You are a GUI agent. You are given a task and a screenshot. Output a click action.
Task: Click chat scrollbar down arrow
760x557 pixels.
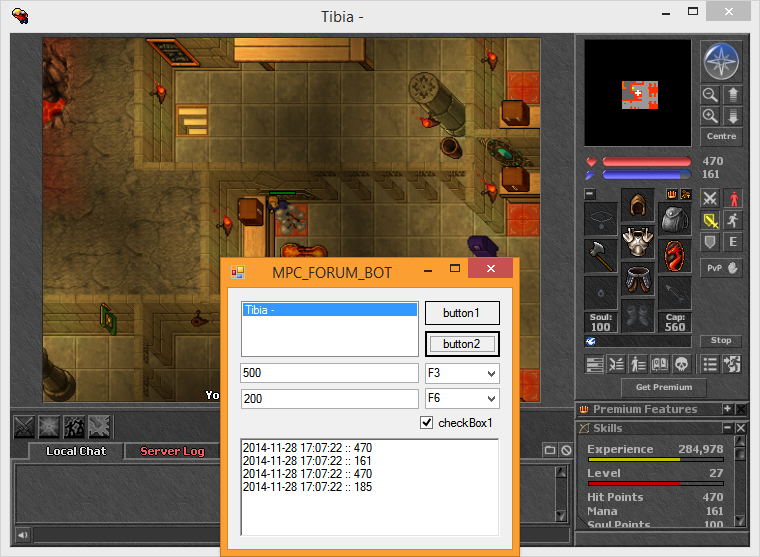tap(561, 515)
